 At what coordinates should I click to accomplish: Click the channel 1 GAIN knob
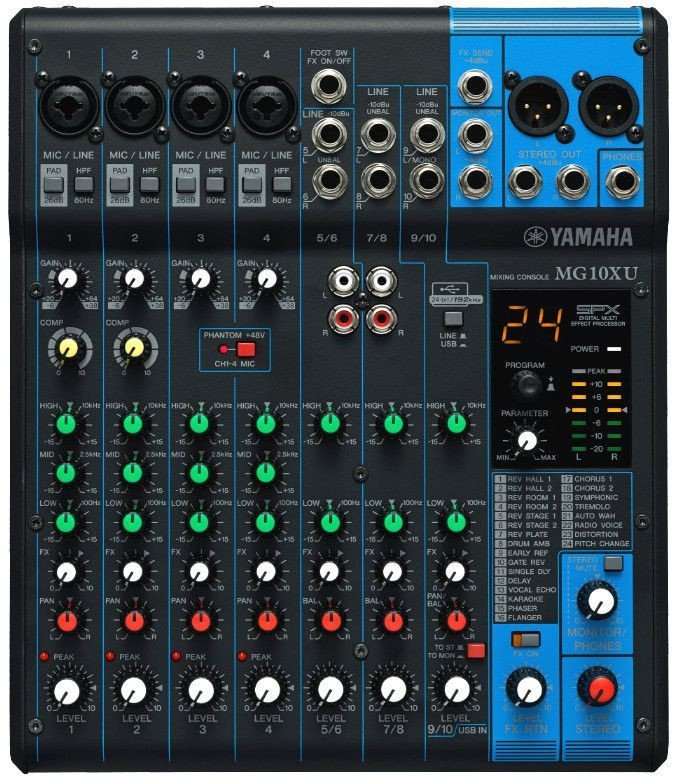coord(68,279)
